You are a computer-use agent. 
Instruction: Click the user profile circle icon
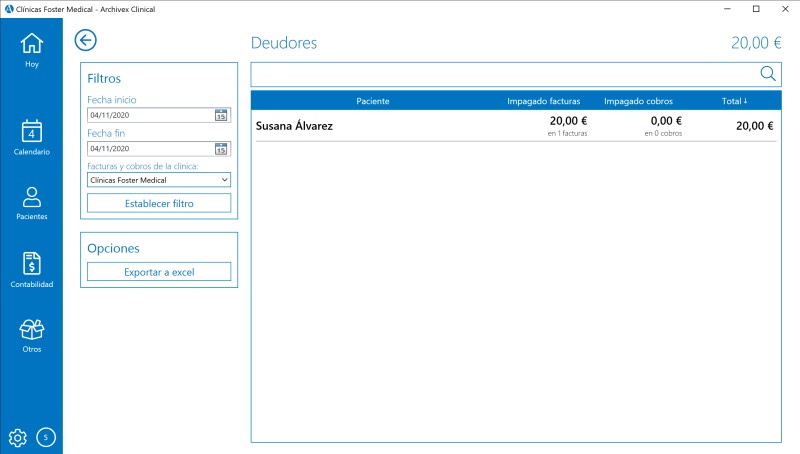(x=46, y=437)
